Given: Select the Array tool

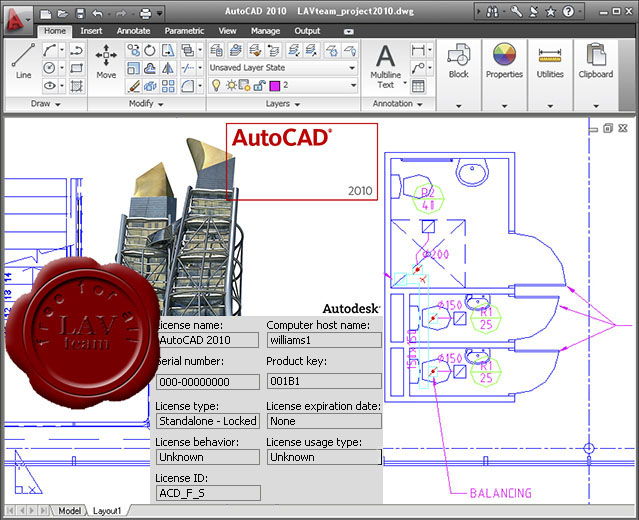Looking at the screenshot, I should (167, 86).
